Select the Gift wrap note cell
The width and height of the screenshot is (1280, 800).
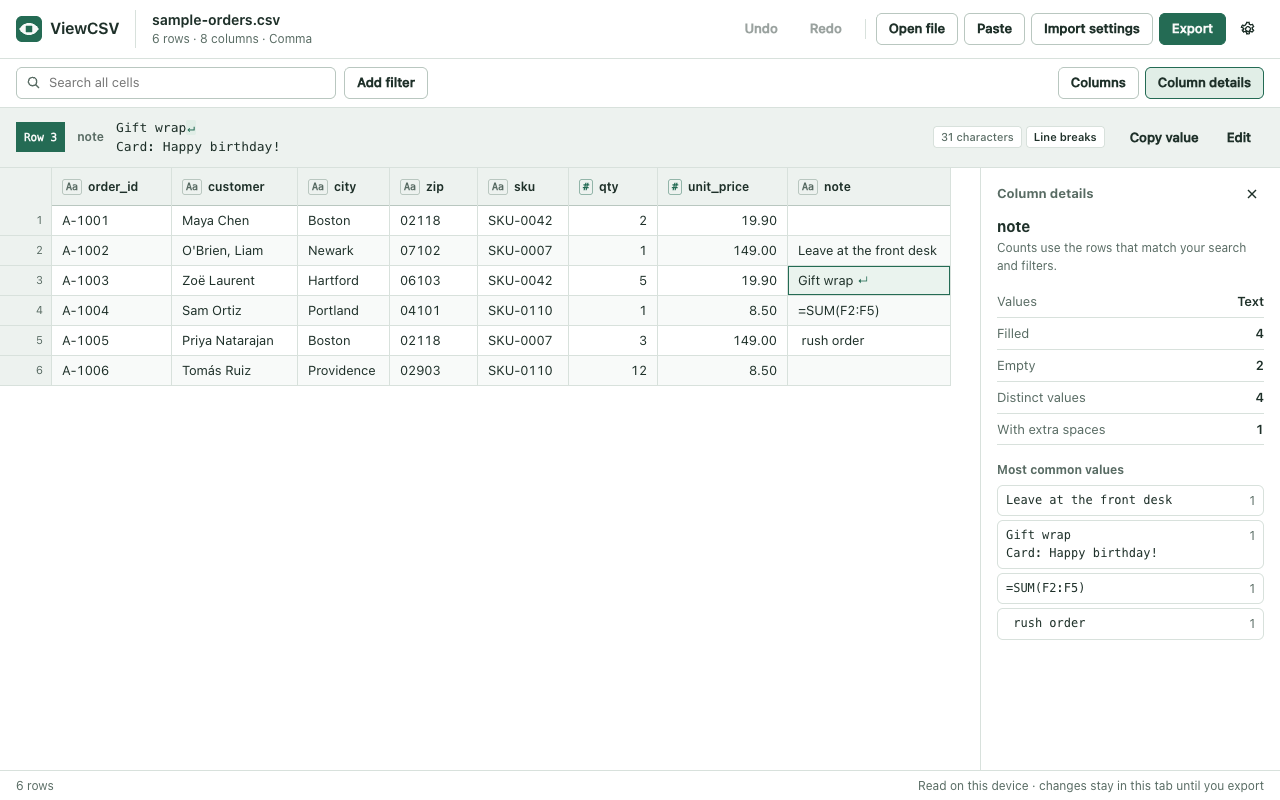tap(869, 281)
